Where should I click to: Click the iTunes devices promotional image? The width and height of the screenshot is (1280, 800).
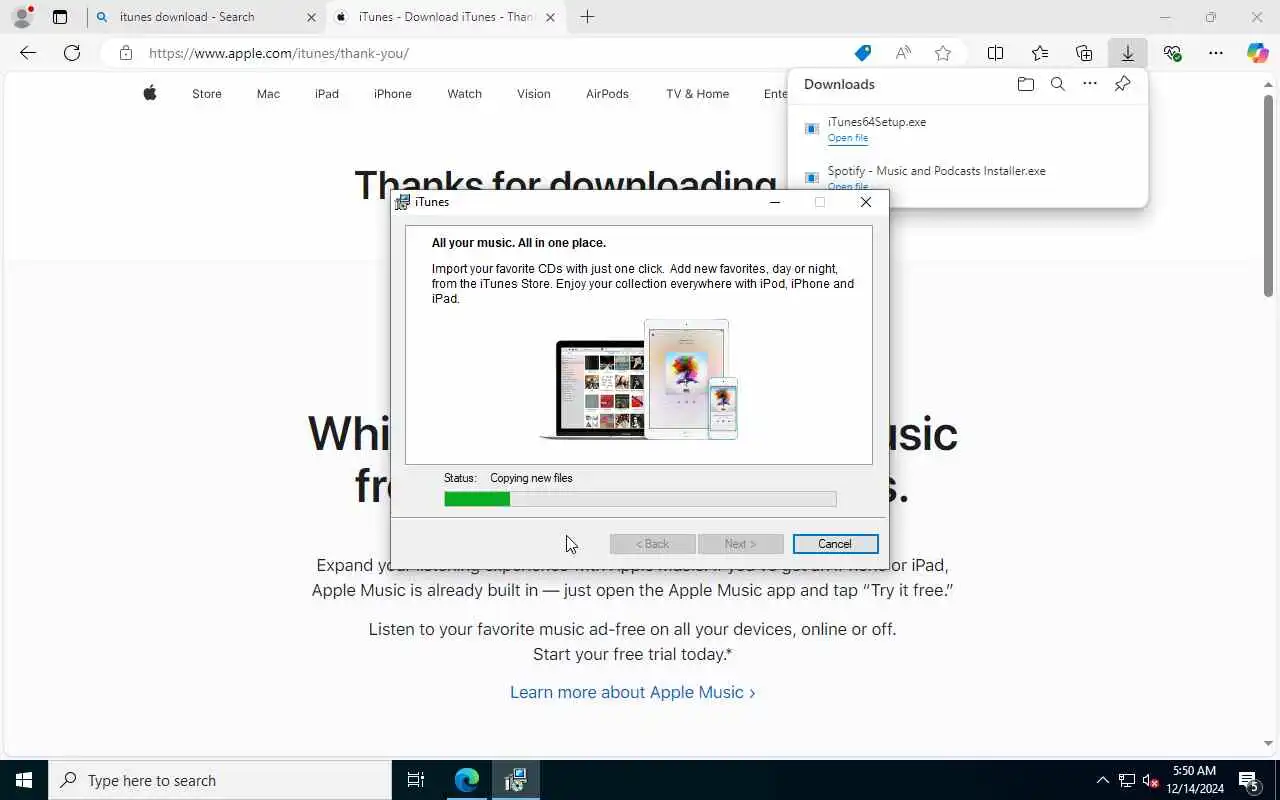click(639, 379)
